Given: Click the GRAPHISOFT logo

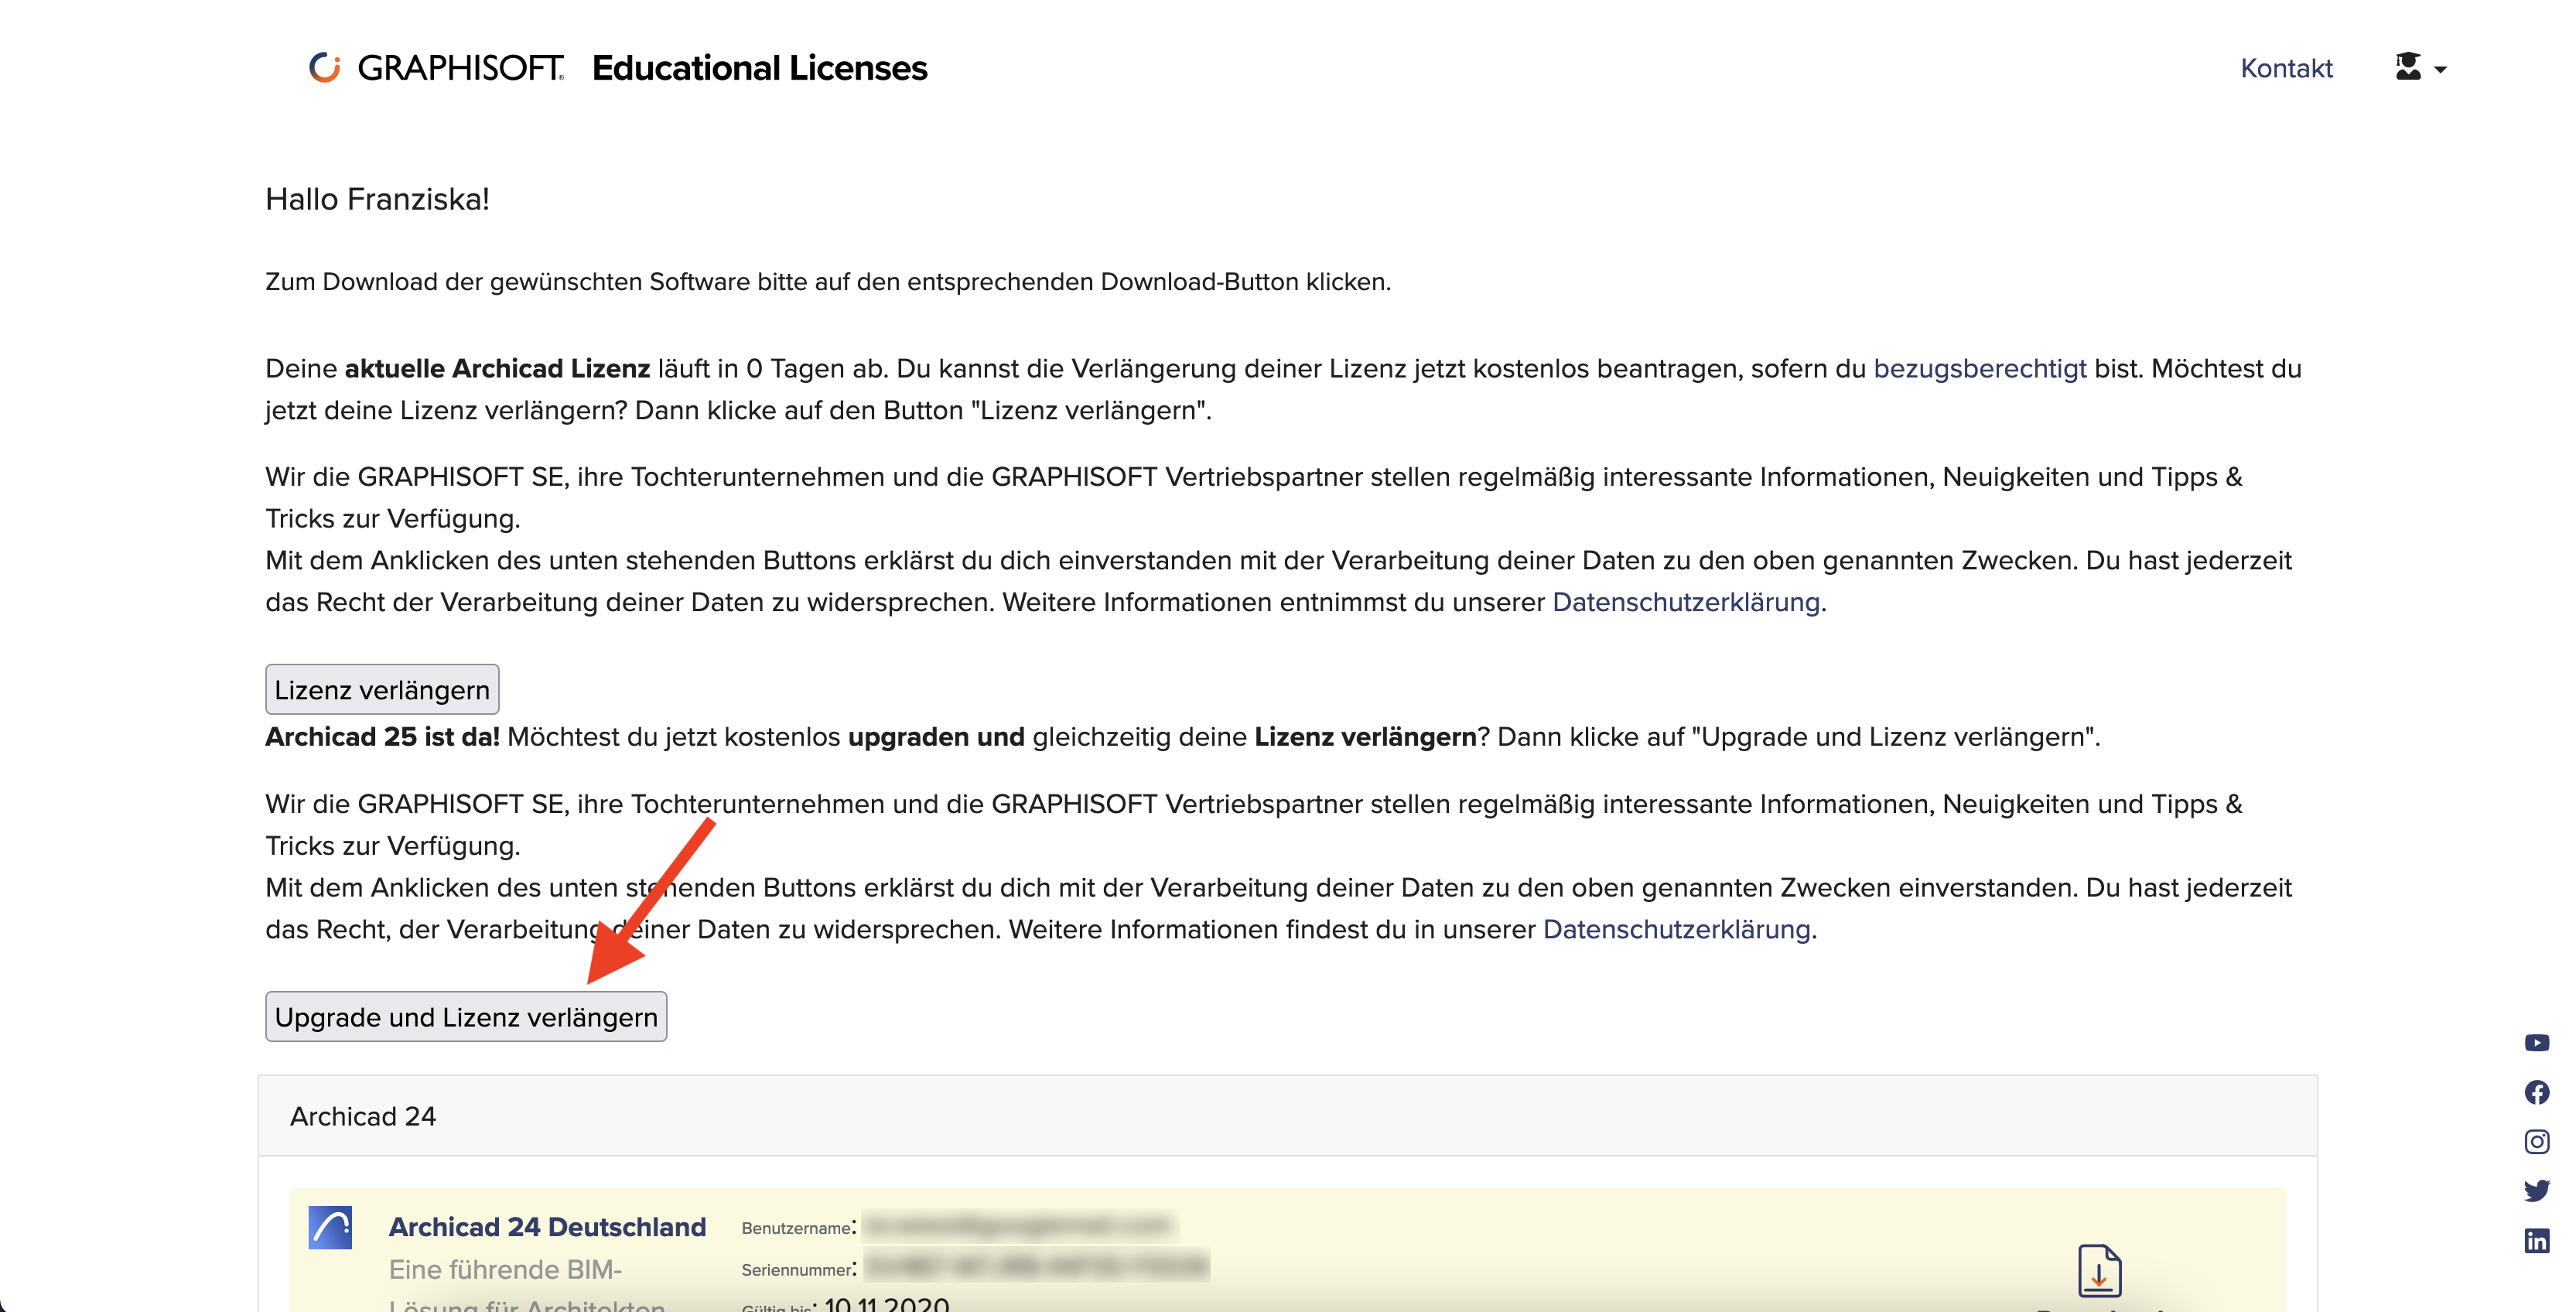Looking at the screenshot, I should tap(437, 68).
